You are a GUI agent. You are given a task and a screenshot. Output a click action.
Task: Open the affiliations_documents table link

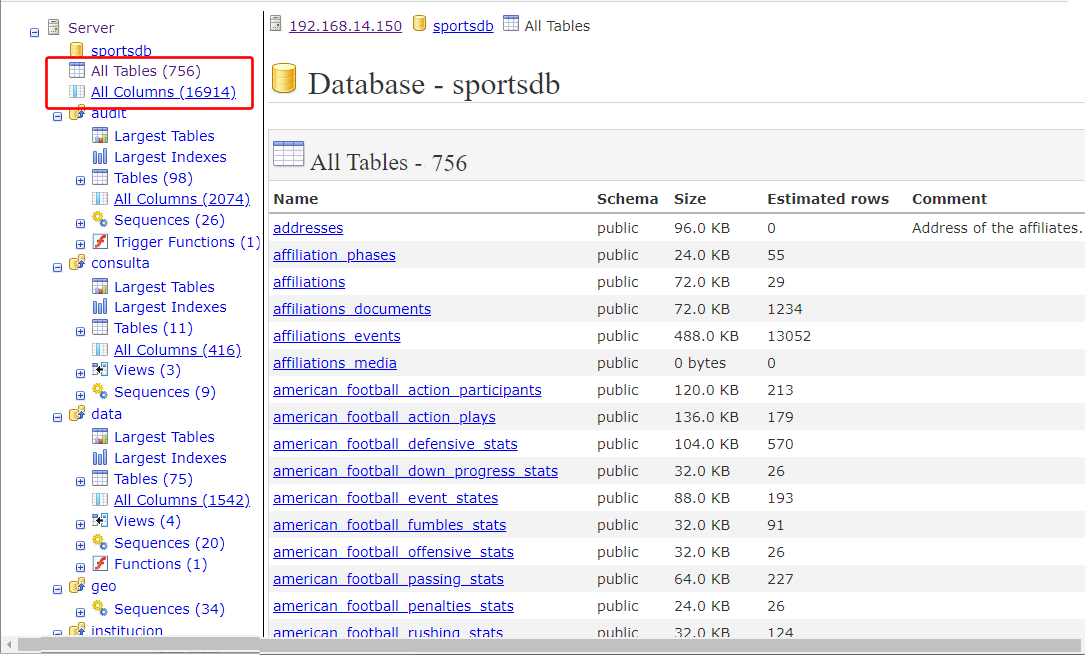[x=352, y=308]
